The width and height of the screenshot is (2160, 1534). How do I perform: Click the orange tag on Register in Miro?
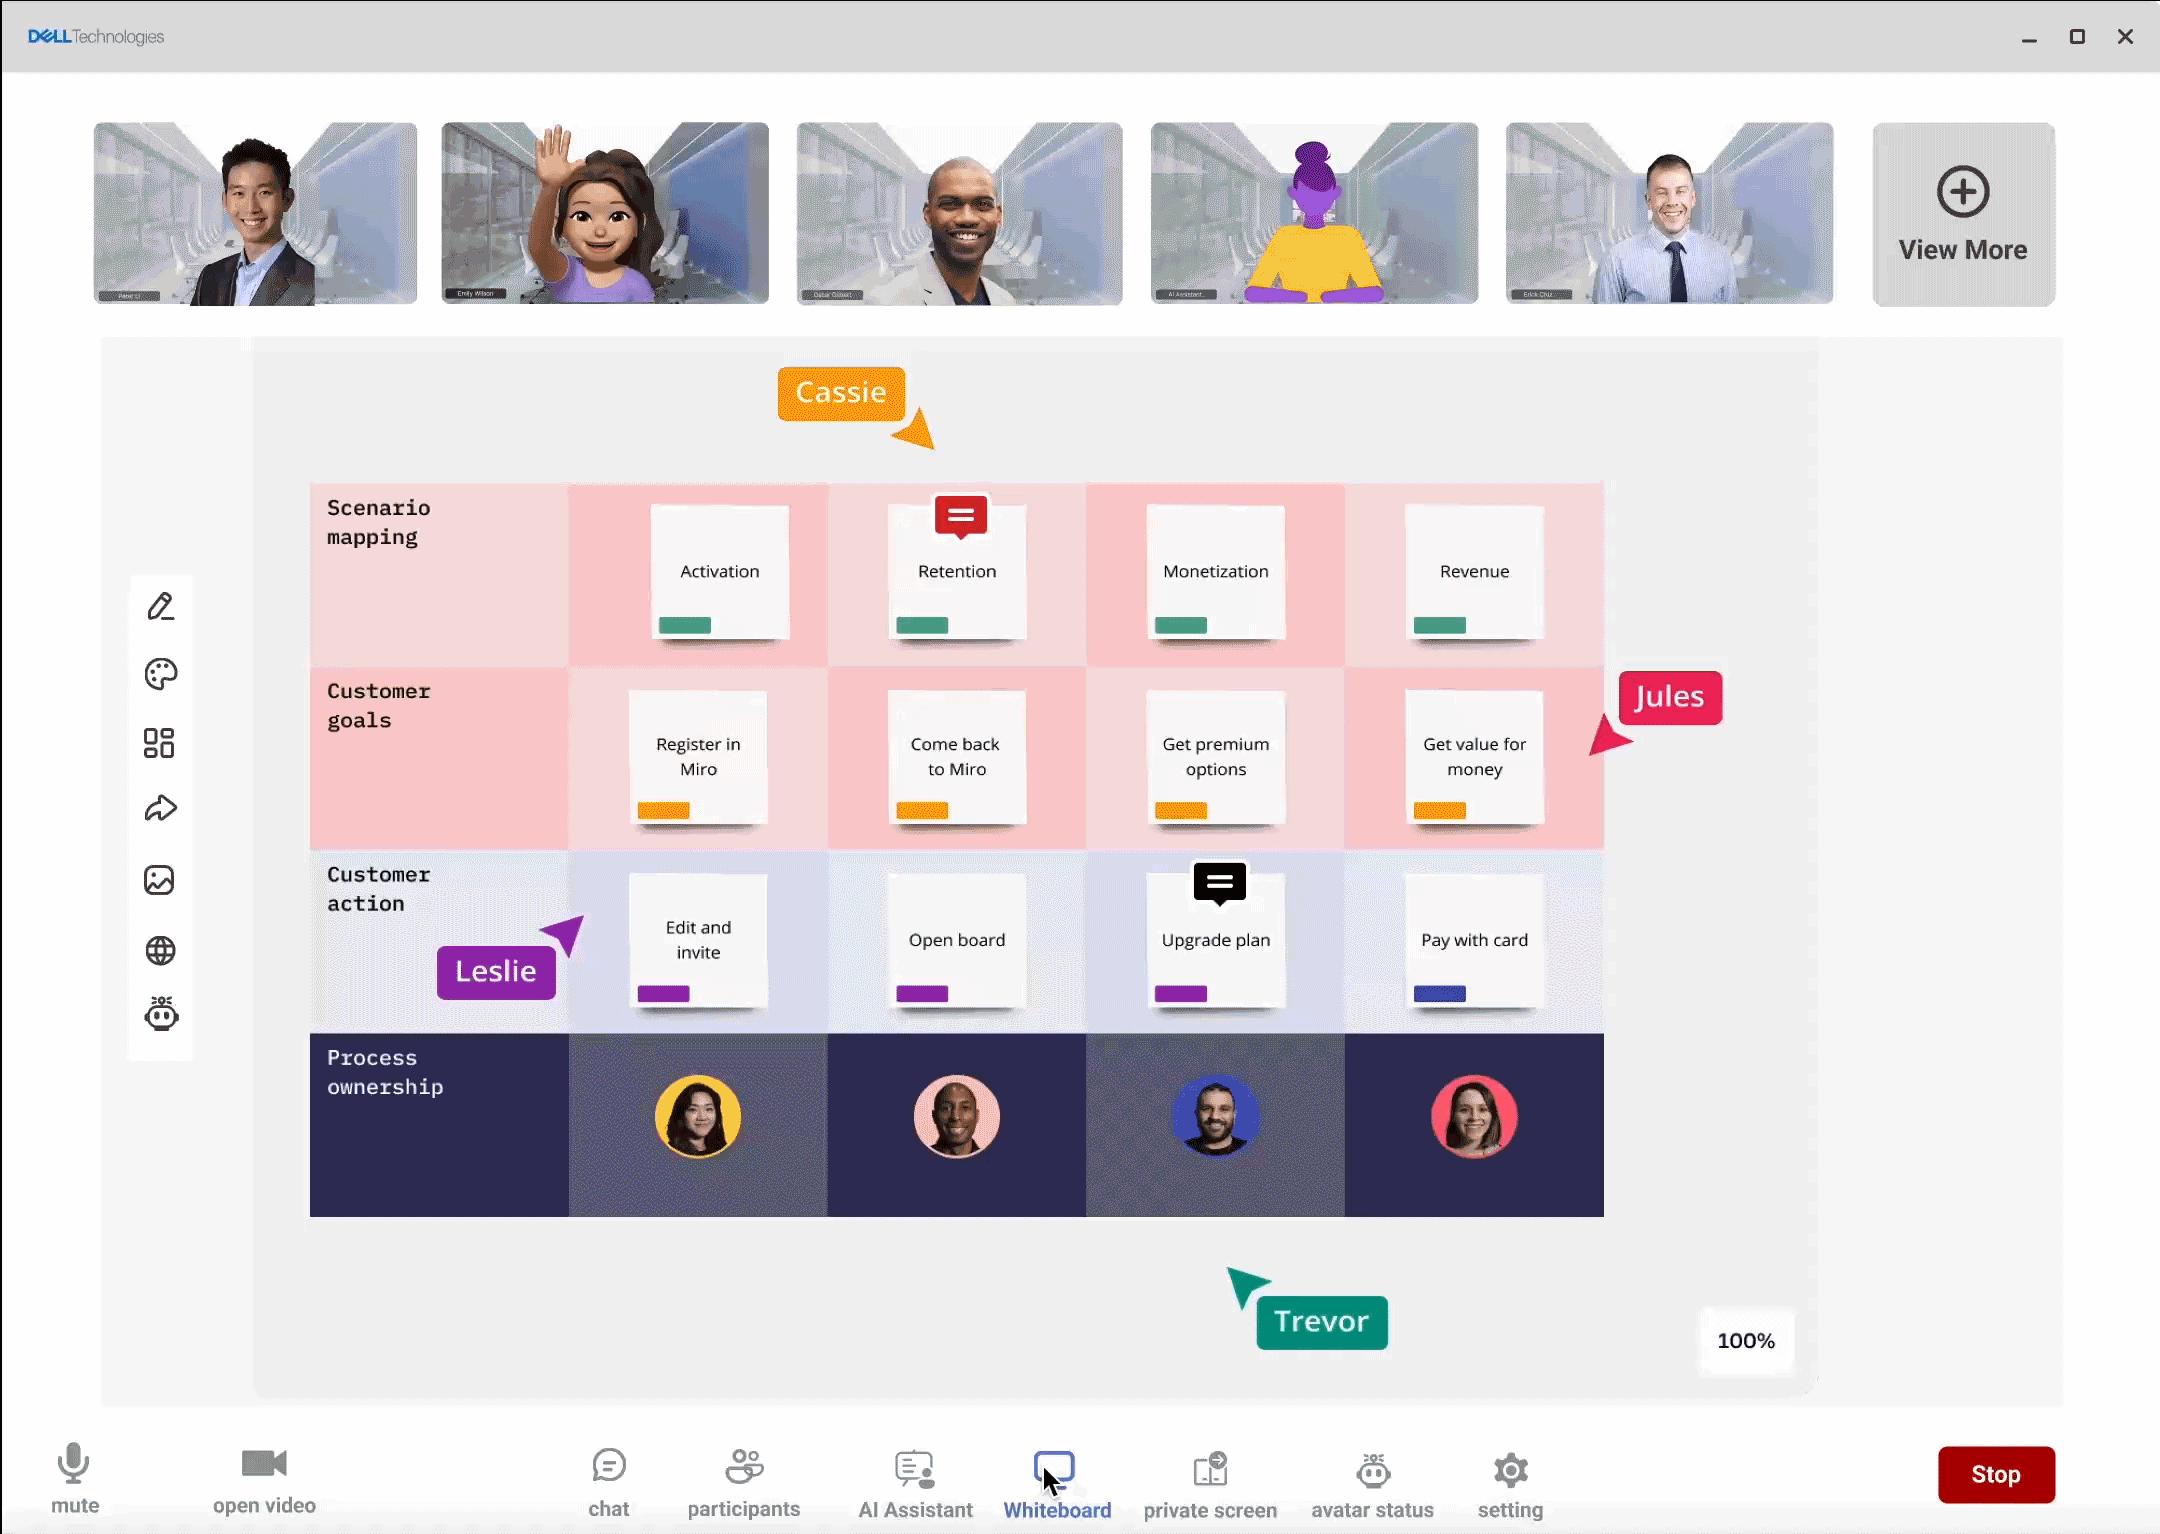[664, 810]
